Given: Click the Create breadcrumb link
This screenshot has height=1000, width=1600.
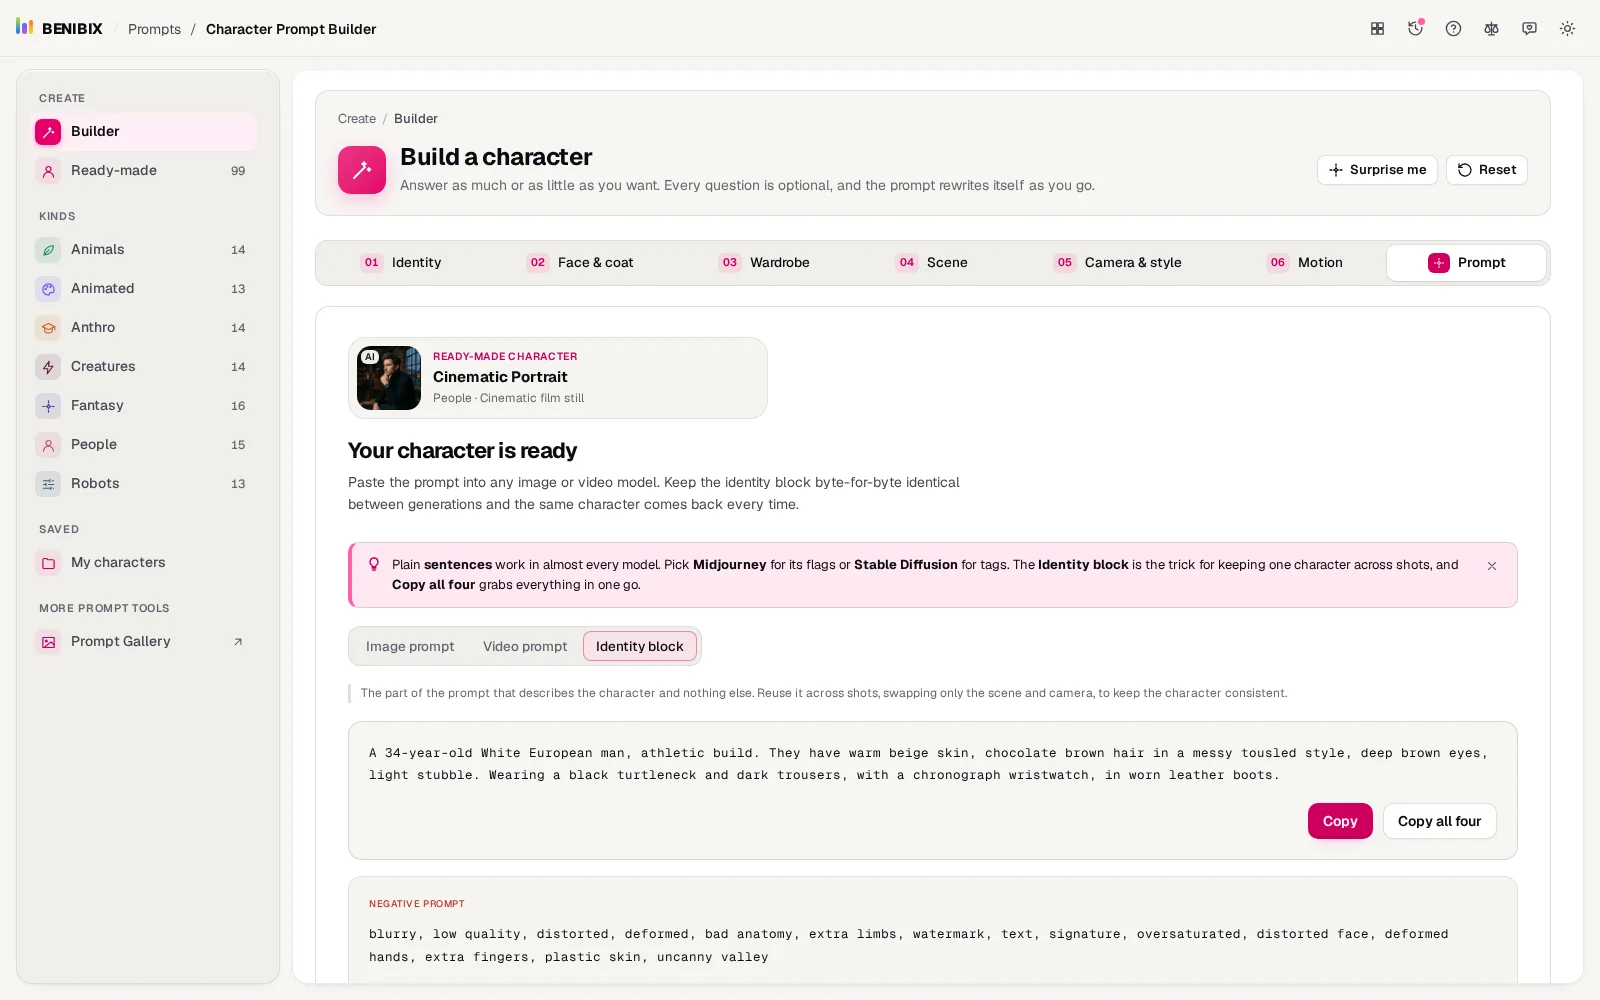Looking at the screenshot, I should click(357, 119).
